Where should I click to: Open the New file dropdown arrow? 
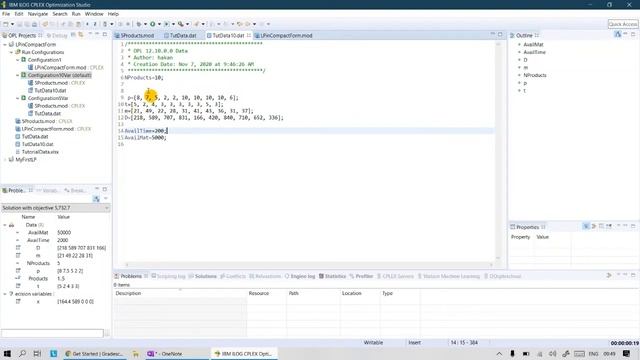coord(12,24)
